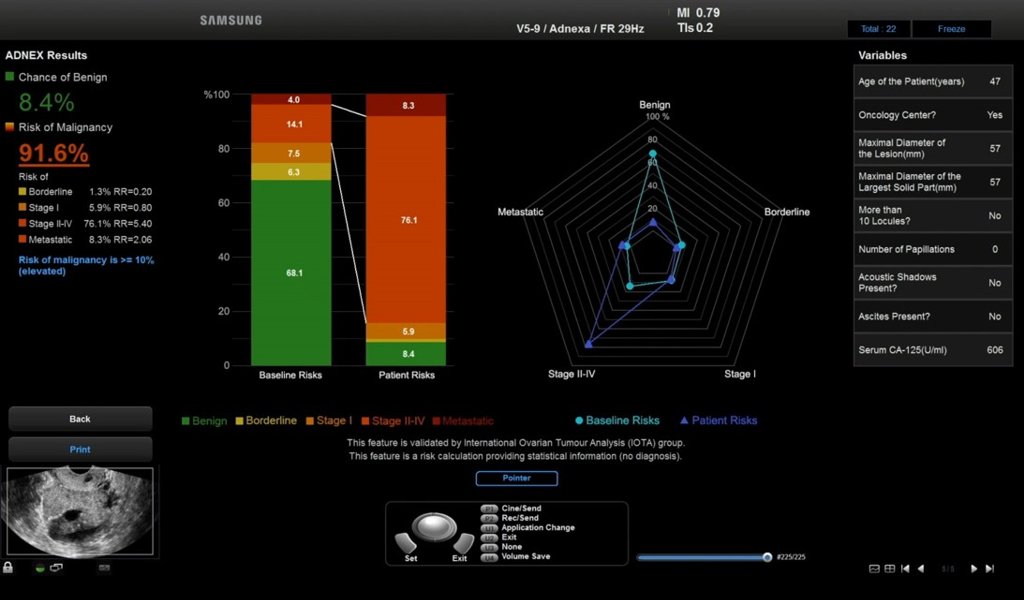
Task: Click the network connection status icon
Action: (57, 567)
